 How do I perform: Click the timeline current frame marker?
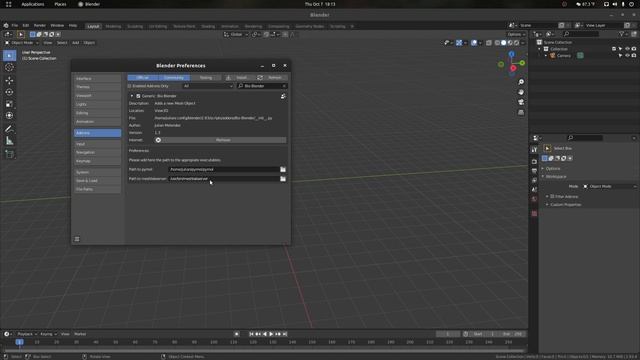tap(19, 342)
